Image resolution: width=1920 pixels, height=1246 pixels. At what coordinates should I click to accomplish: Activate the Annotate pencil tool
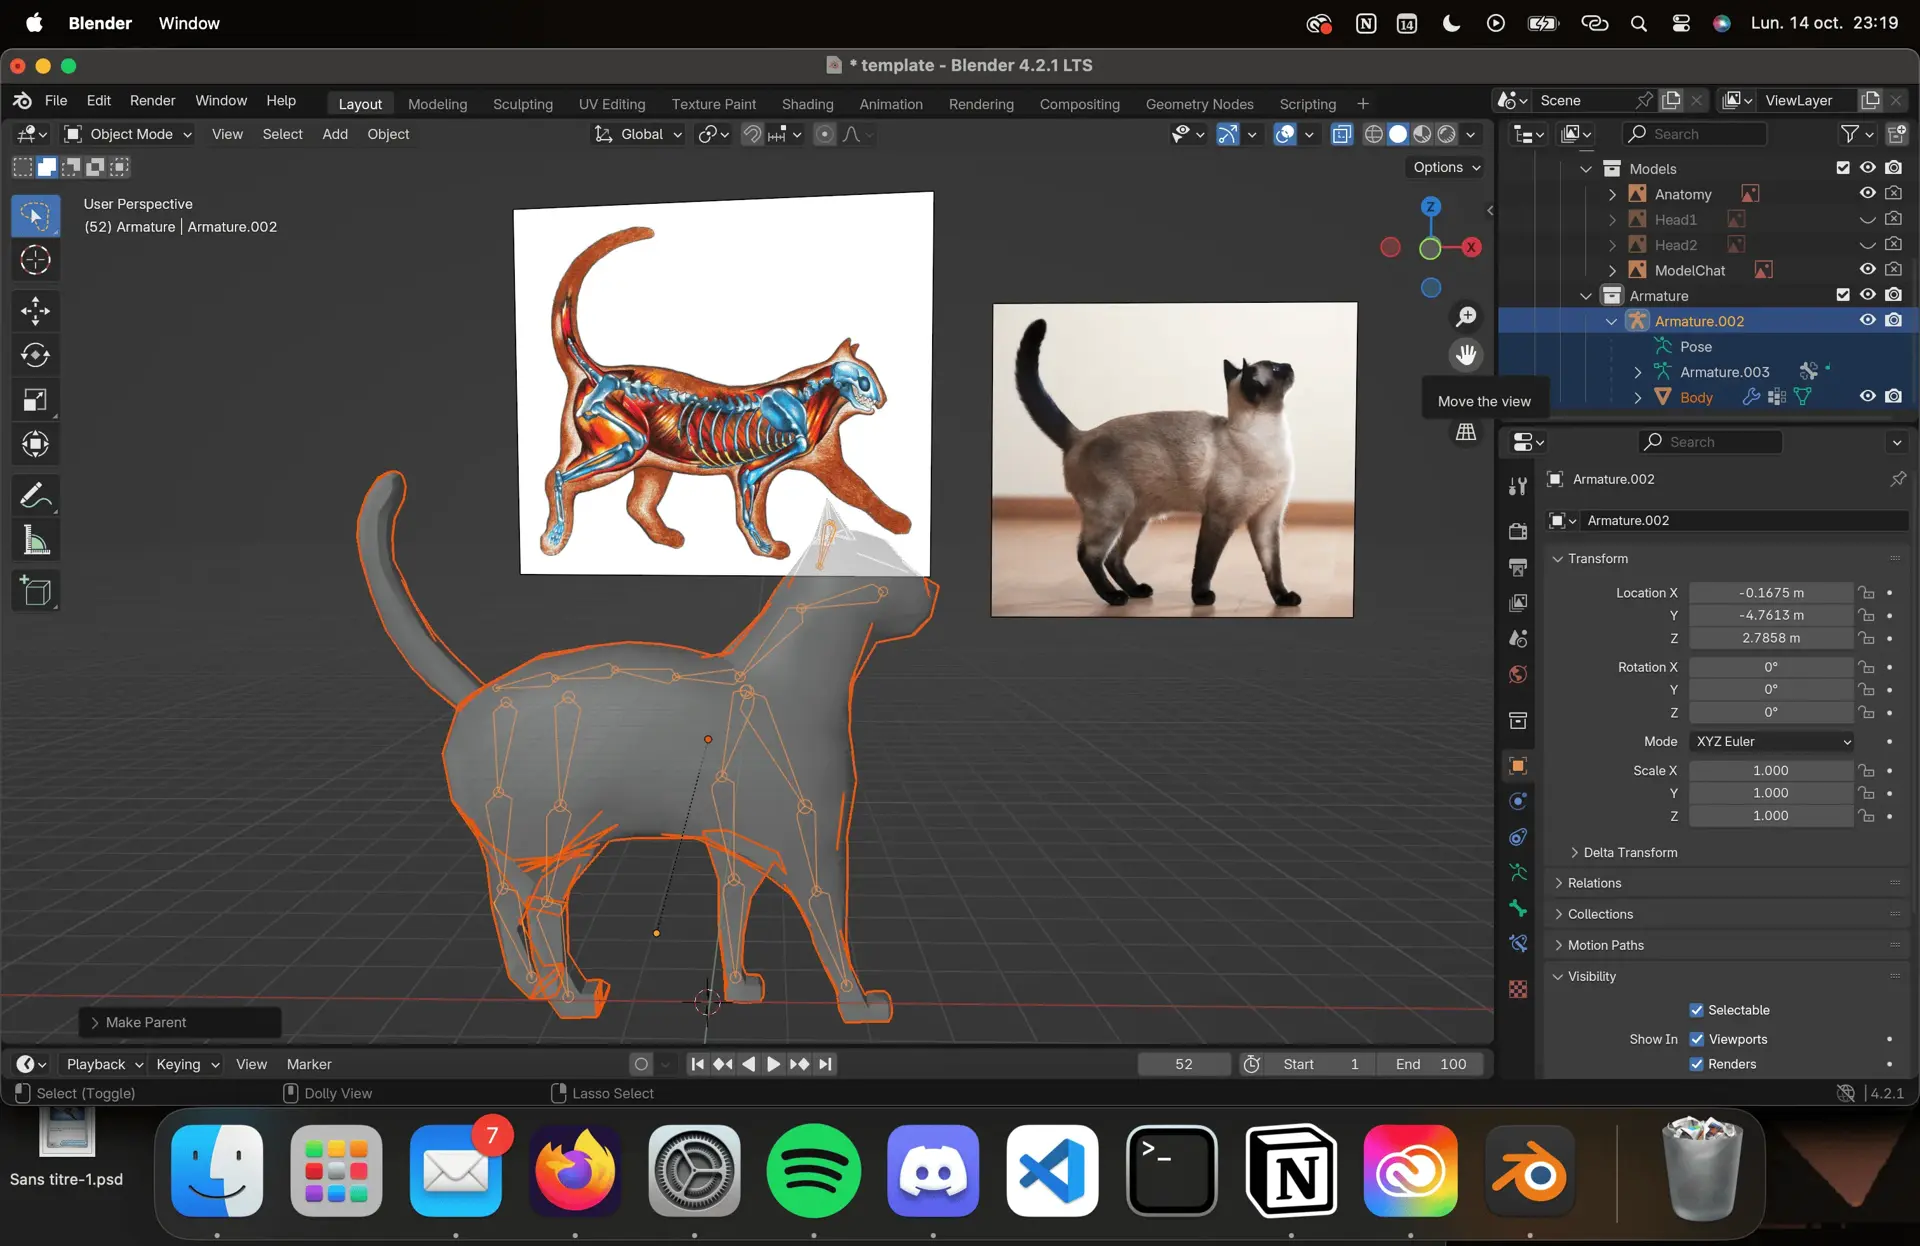coord(35,495)
